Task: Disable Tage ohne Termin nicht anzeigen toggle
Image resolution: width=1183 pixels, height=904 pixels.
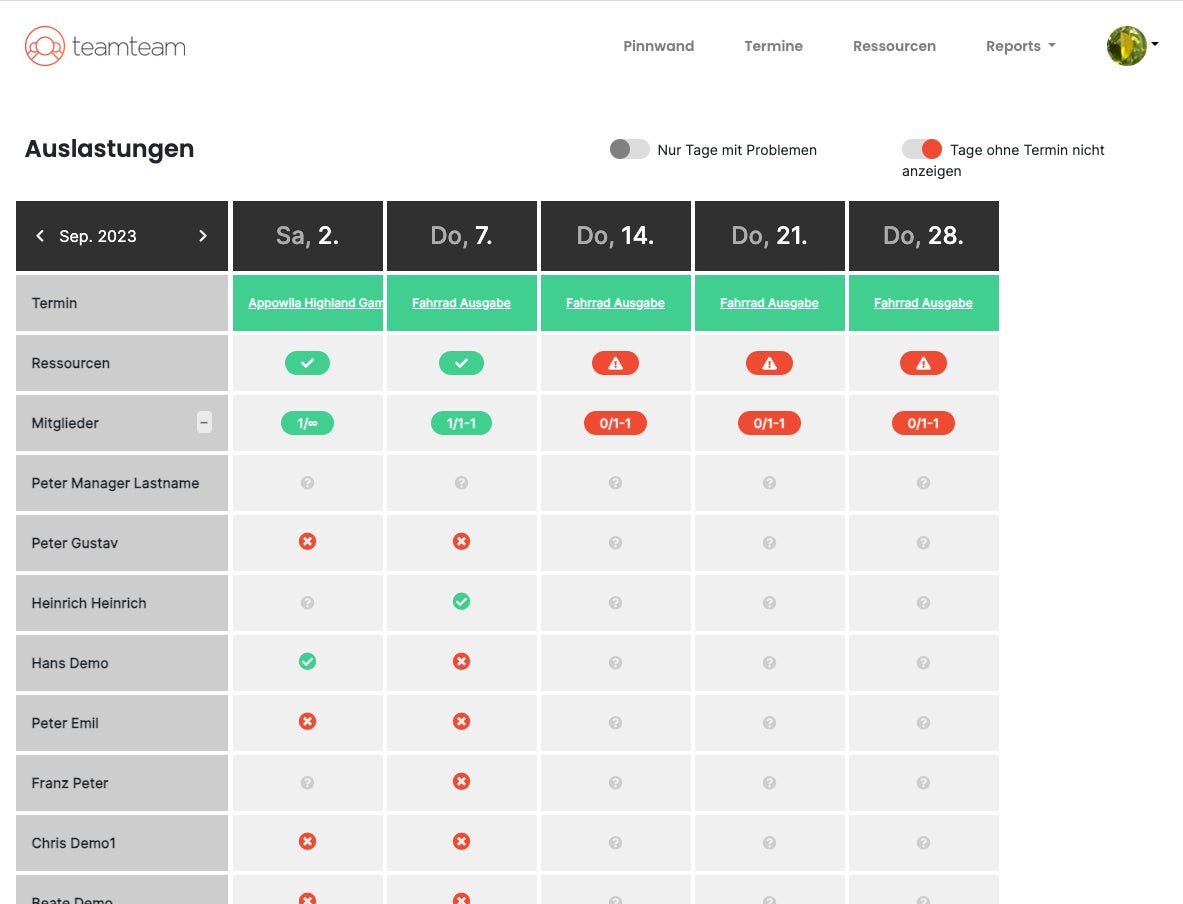Action: [922, 149]
